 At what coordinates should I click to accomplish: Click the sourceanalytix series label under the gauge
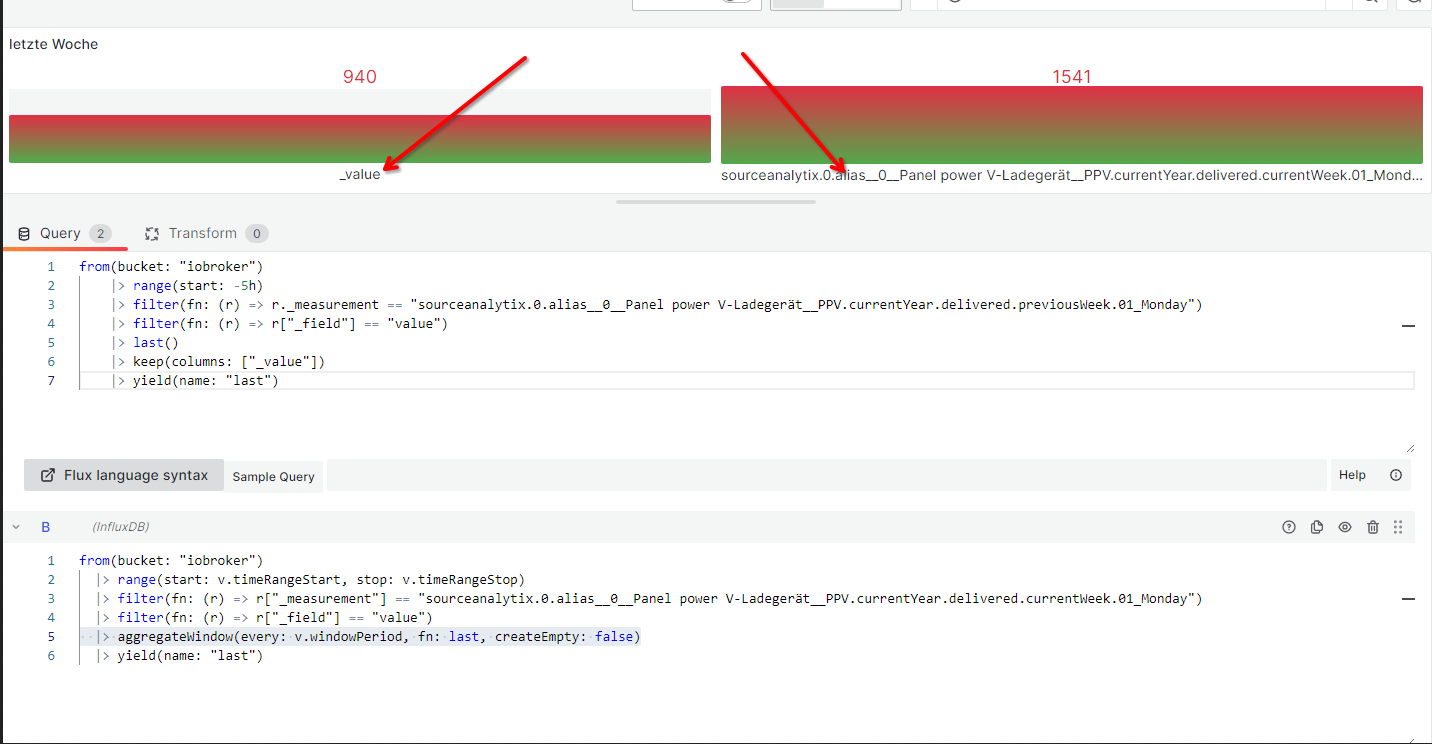[x=1072, y=175]
